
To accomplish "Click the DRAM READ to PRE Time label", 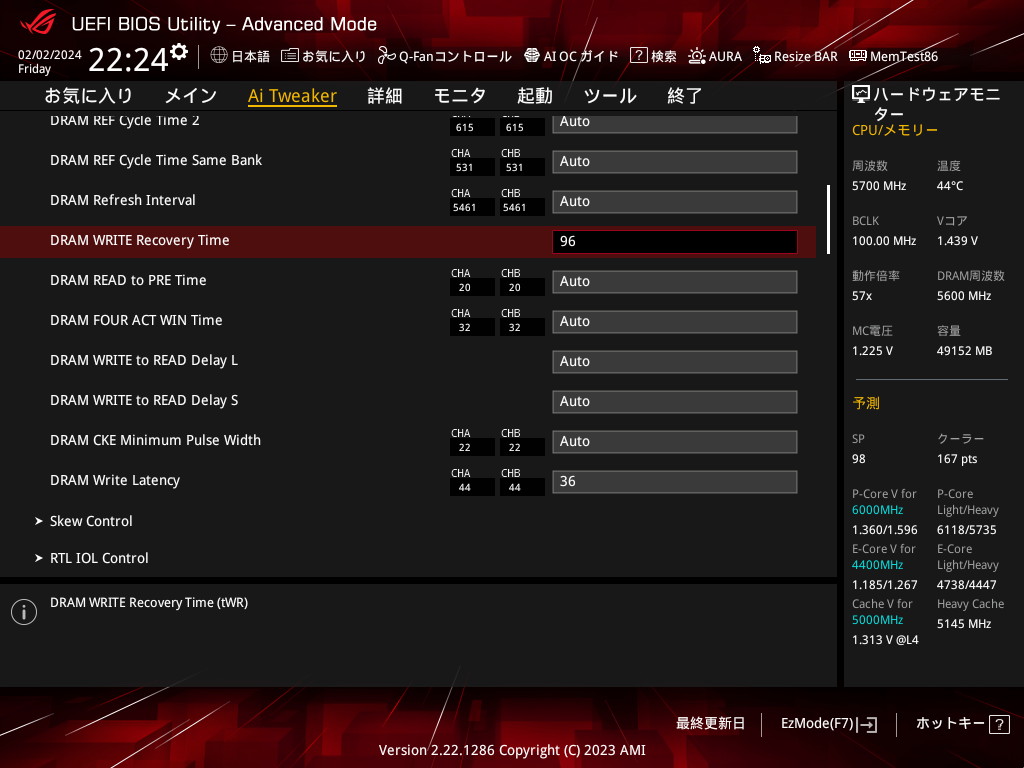I will tap(128, 280).
